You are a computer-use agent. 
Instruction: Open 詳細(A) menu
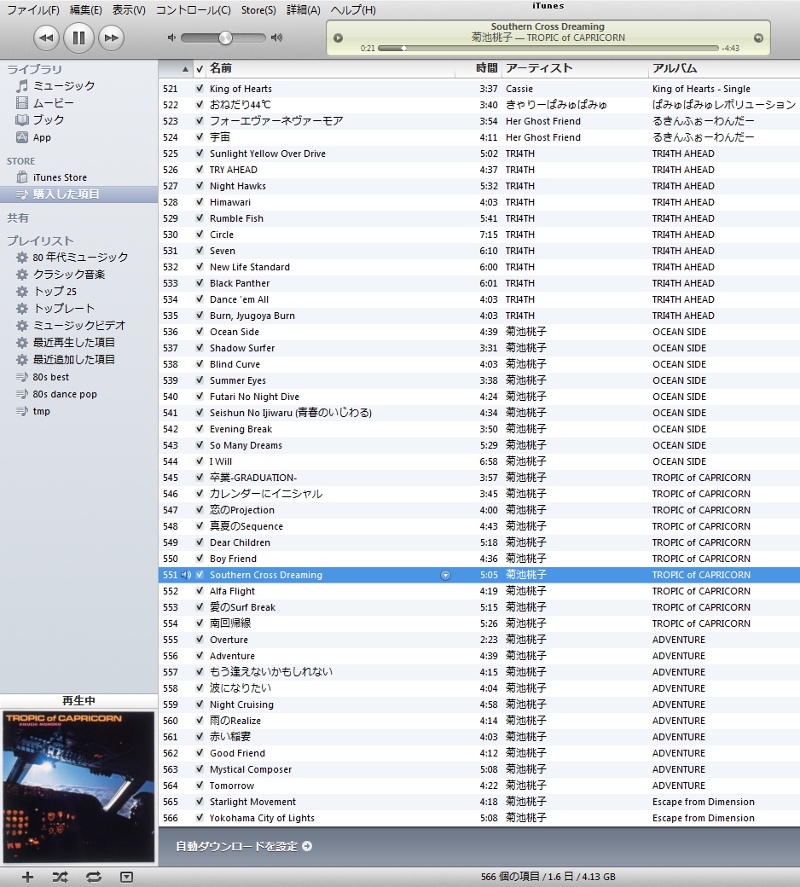pyautogui.click(x=303, y=10)
